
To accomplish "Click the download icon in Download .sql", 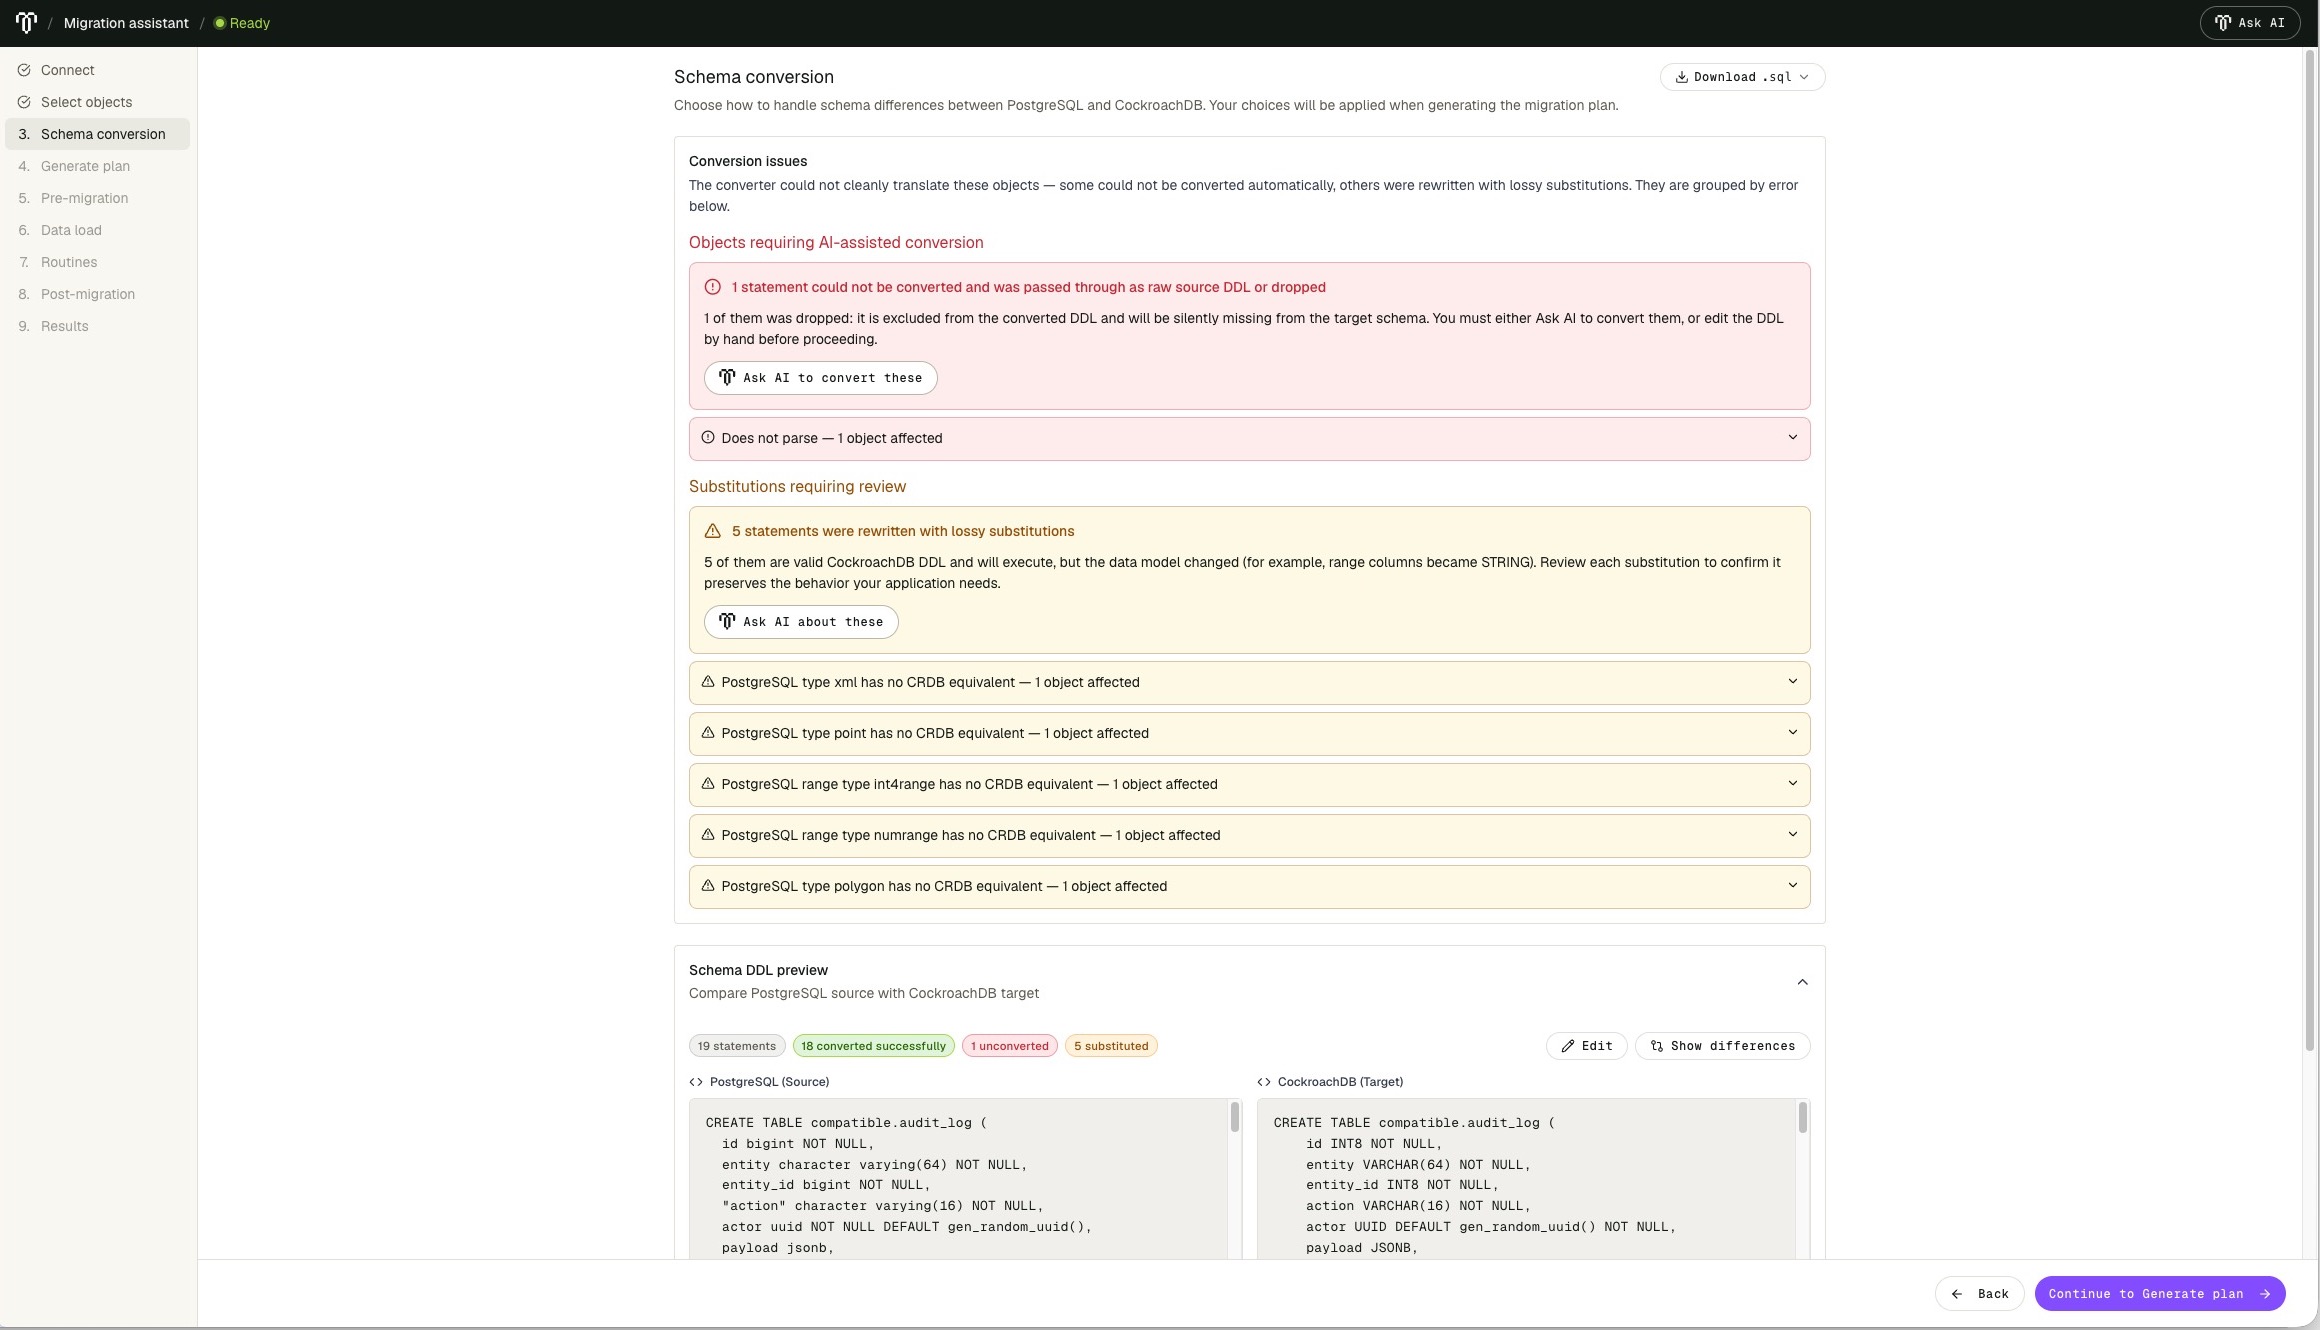I will point(1682,77).
